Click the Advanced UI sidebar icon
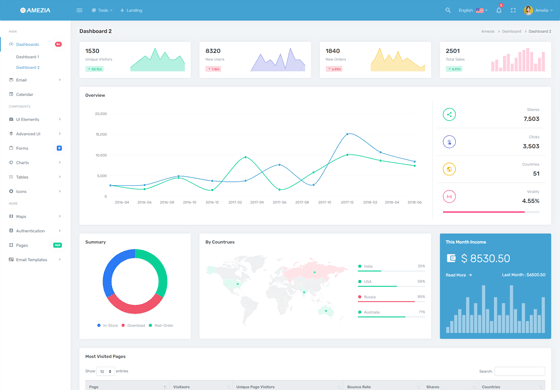 [11, 134]
